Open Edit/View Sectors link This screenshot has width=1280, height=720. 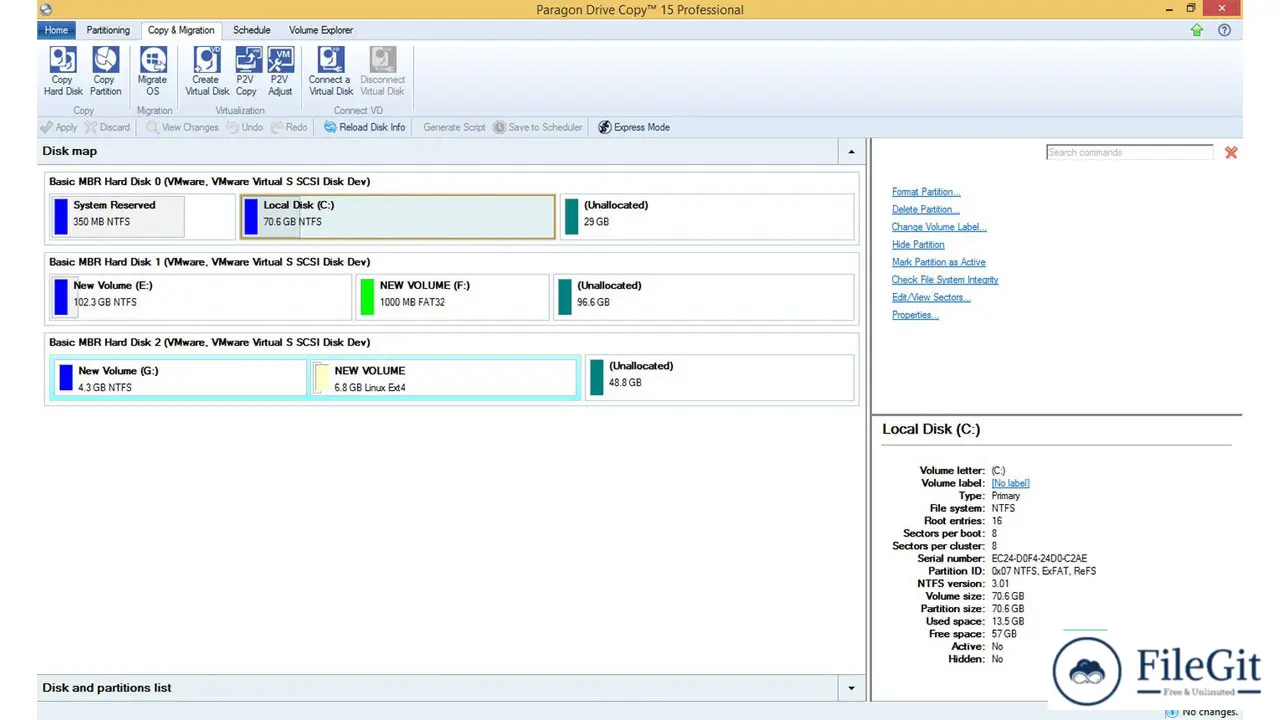(x=931, y=297)
